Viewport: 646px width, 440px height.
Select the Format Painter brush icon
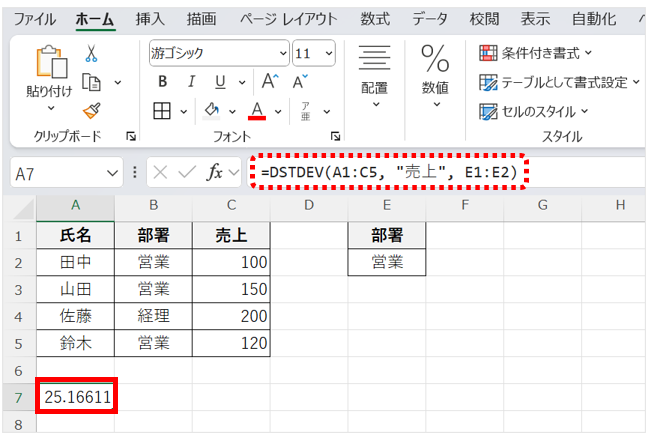point(91,110)
